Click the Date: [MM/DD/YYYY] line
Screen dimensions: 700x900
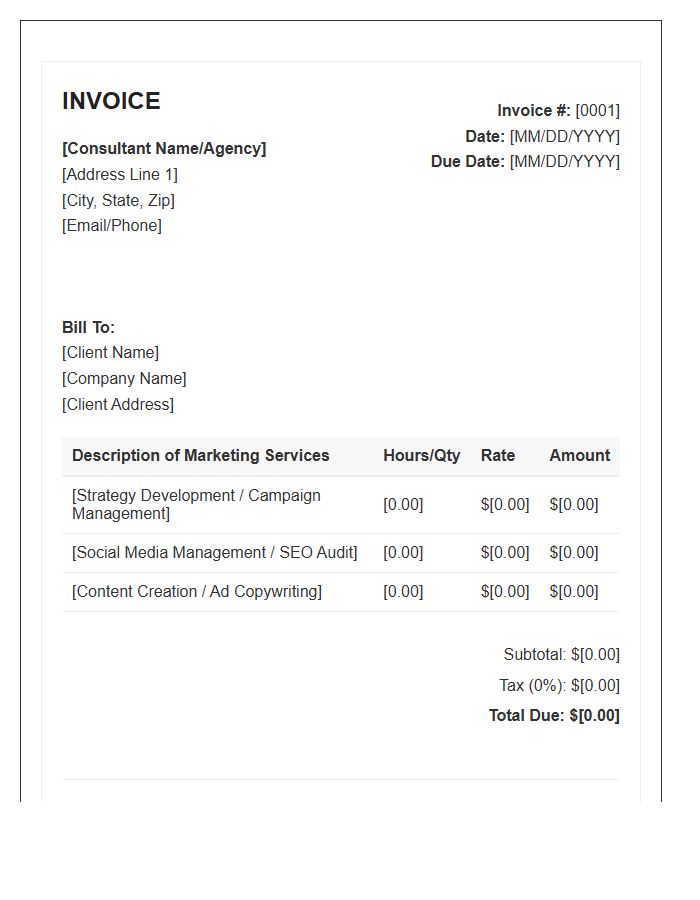(x=542, y=137)
